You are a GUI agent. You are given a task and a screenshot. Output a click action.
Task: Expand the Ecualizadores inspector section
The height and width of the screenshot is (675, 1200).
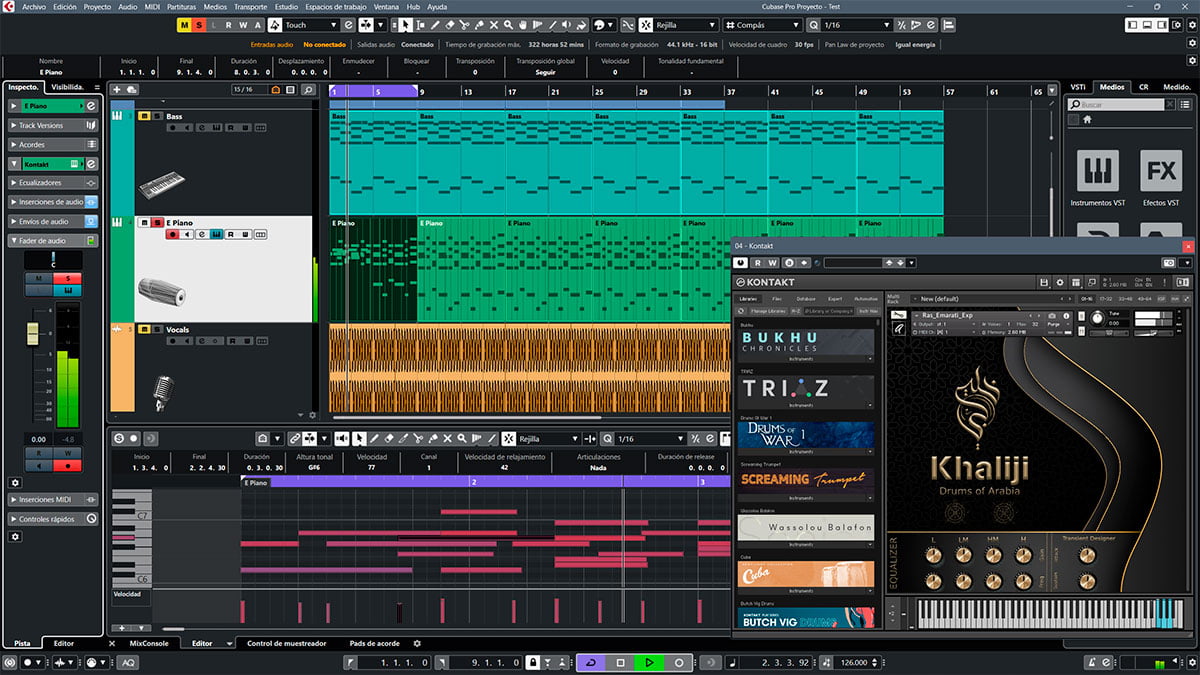pyautogui.click(x=53, y=183)
